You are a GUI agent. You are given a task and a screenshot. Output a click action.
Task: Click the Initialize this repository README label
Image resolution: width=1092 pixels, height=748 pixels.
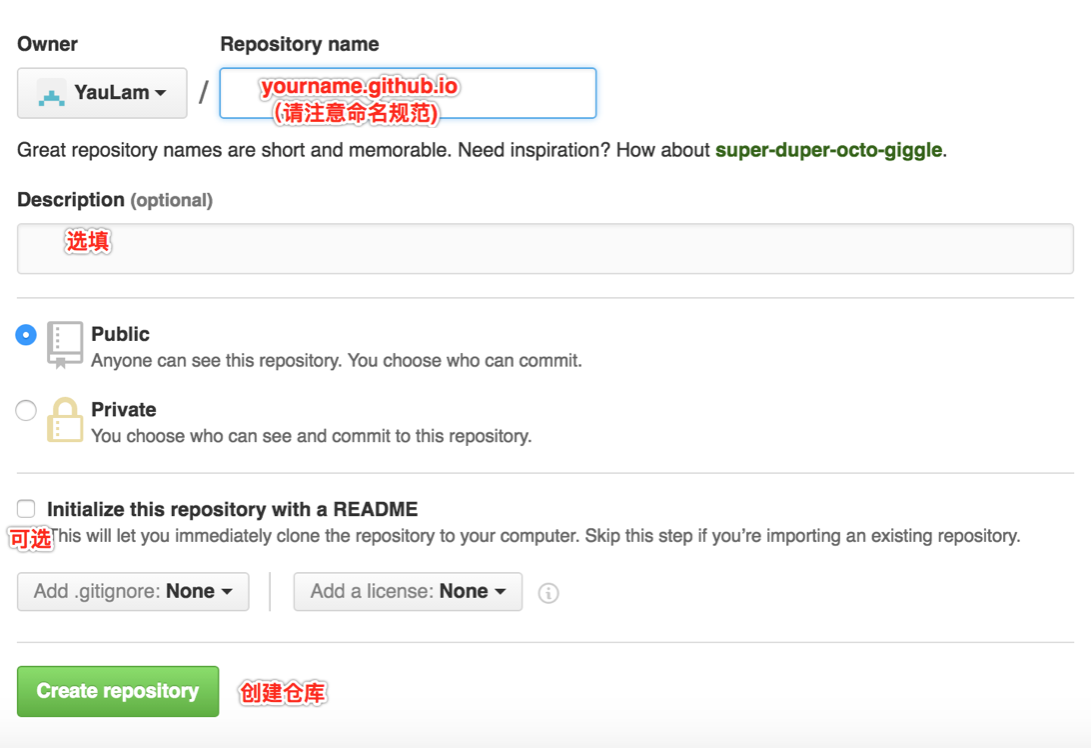tap(232, 509)
